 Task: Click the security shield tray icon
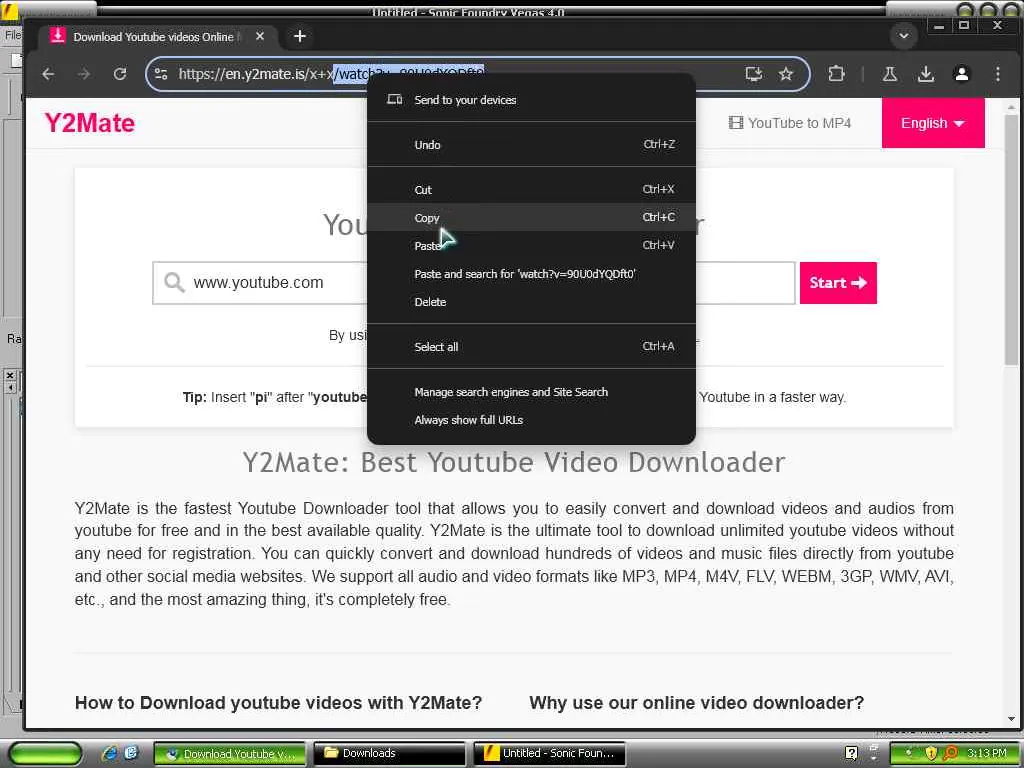pyautogui.click(x=931, y=753)
